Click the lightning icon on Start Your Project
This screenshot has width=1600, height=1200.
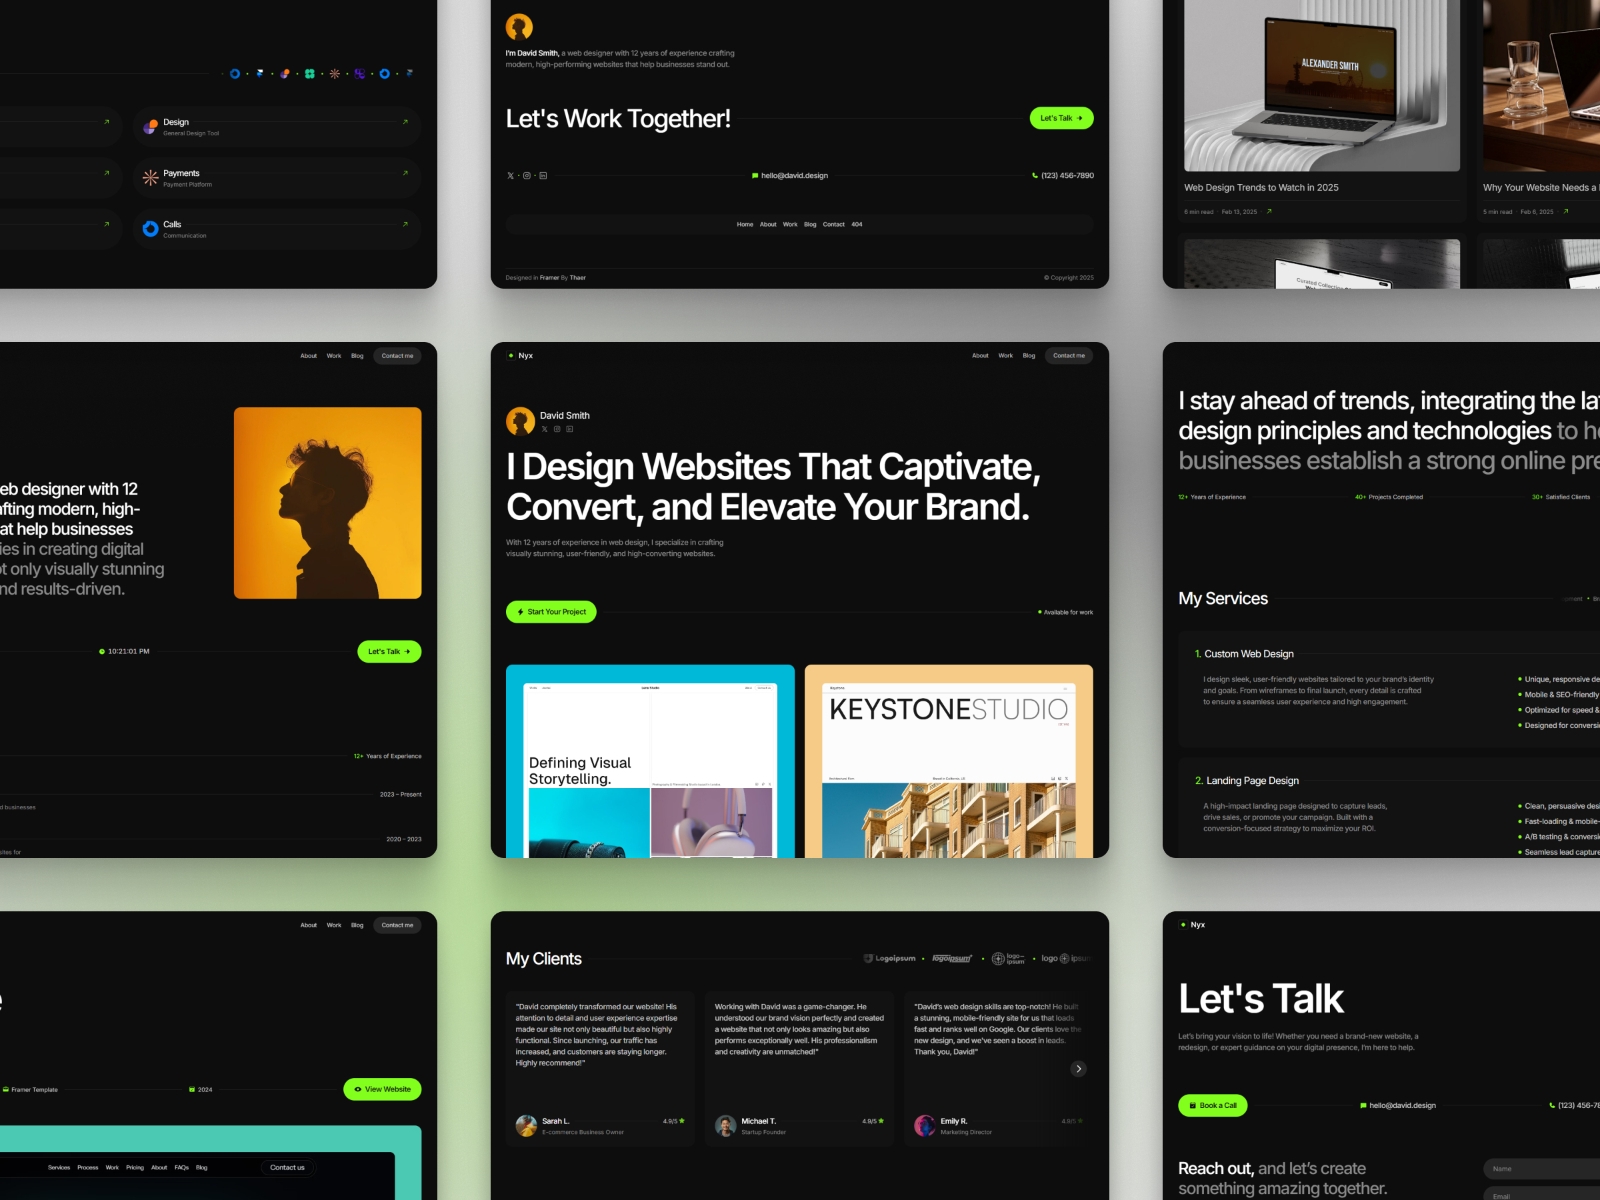[x=521, y=612]
